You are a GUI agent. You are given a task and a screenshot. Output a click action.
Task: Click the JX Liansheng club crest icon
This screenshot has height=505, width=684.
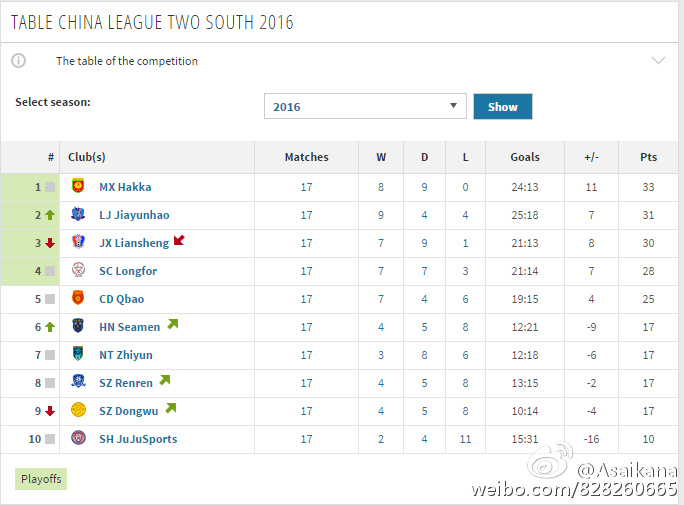click(78, 242)
